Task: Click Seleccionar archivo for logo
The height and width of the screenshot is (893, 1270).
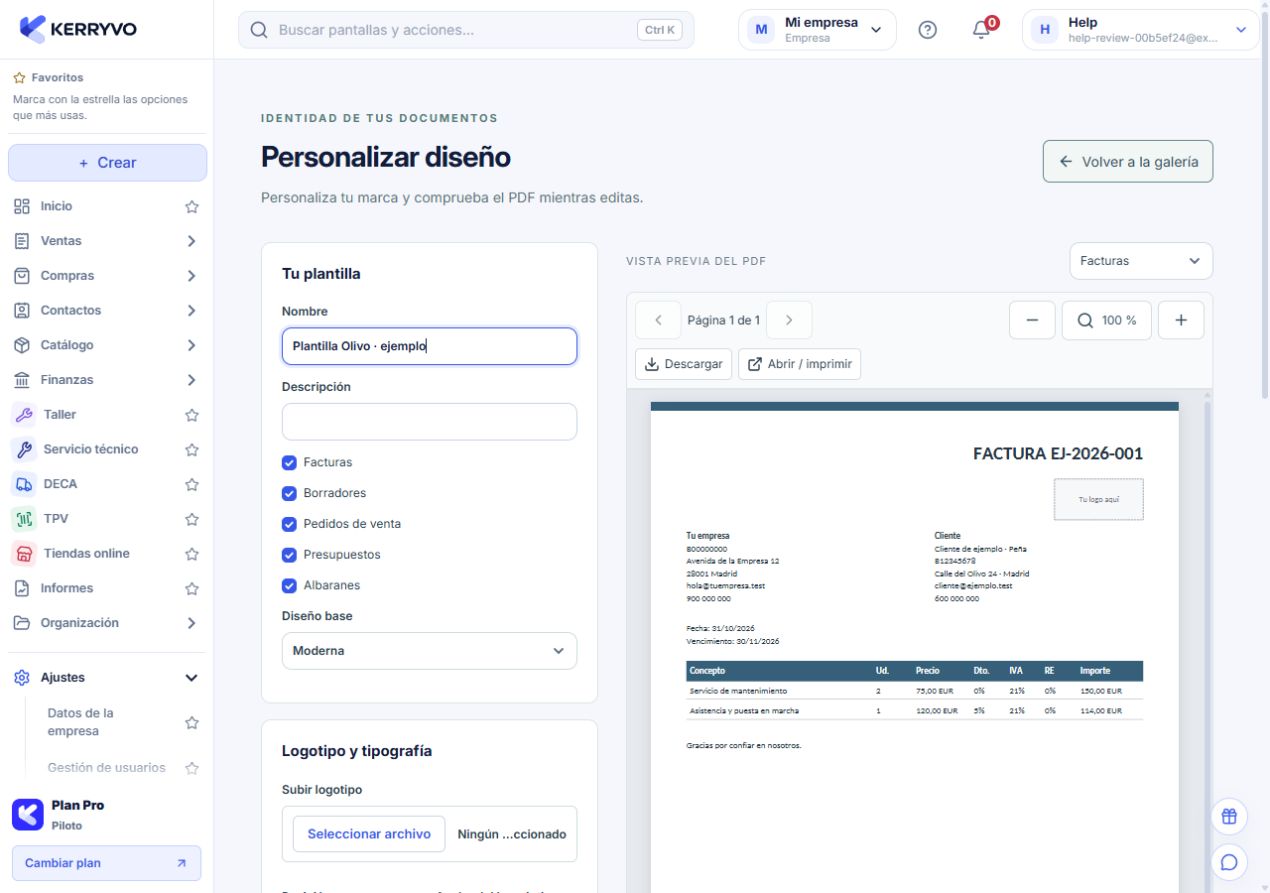Action: [369, 834]
